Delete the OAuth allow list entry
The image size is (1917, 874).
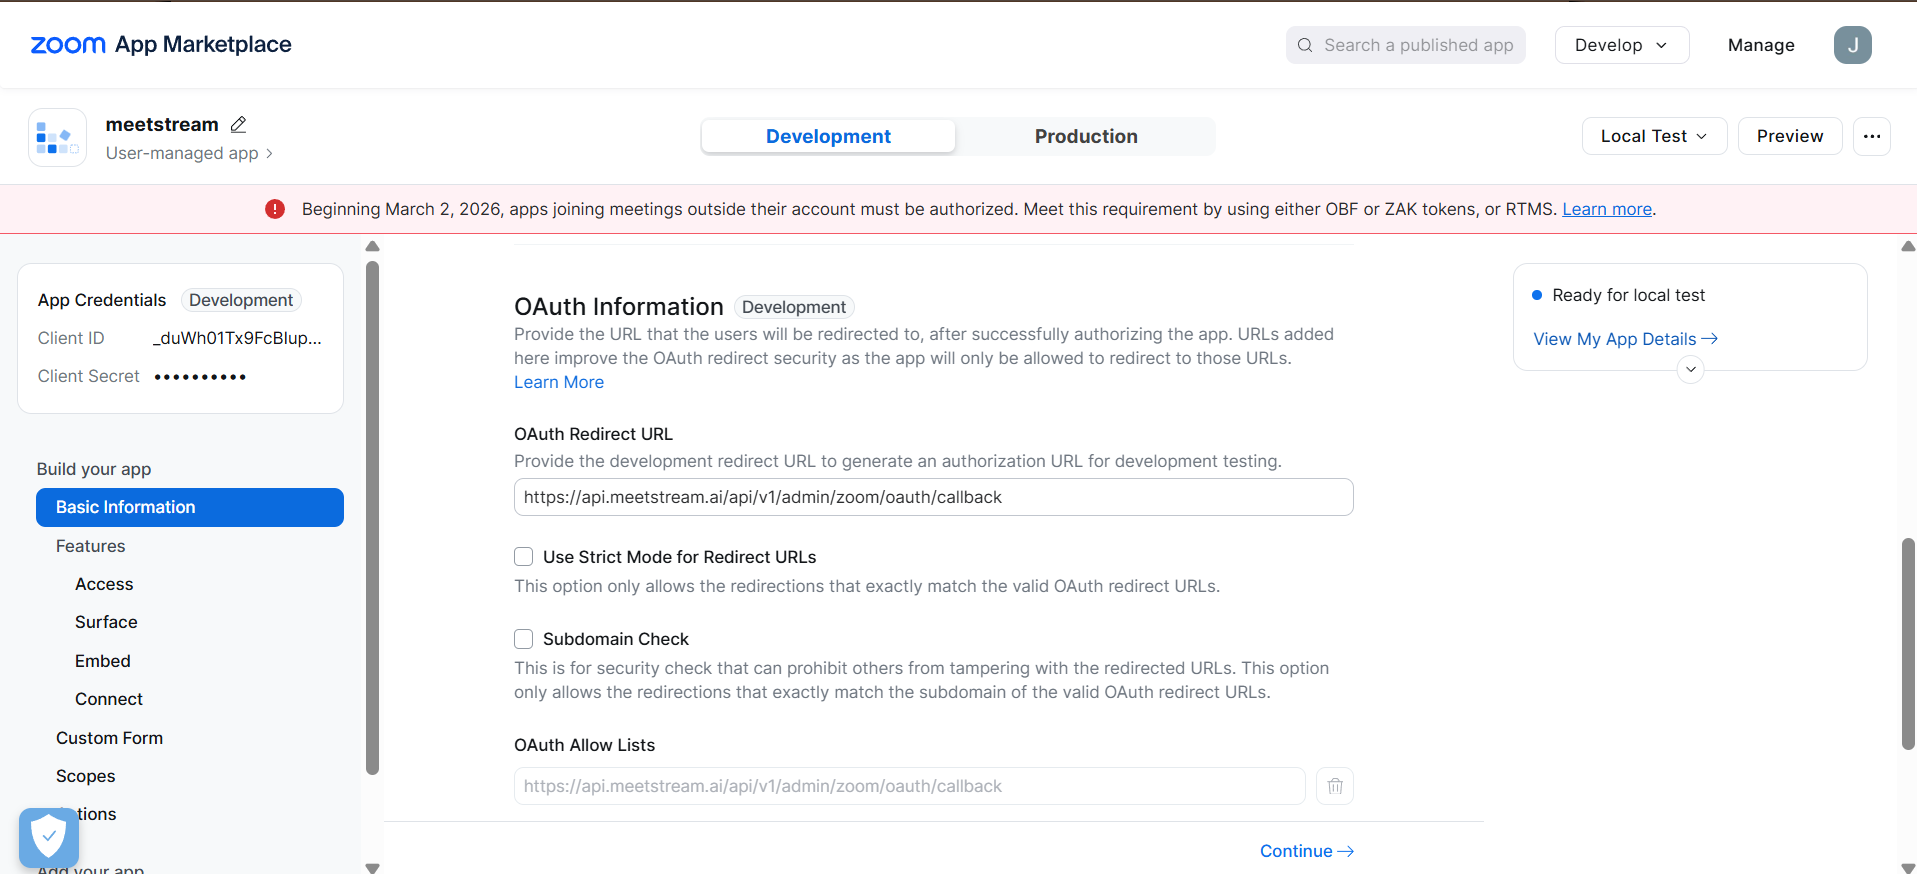coord(1335,786)
